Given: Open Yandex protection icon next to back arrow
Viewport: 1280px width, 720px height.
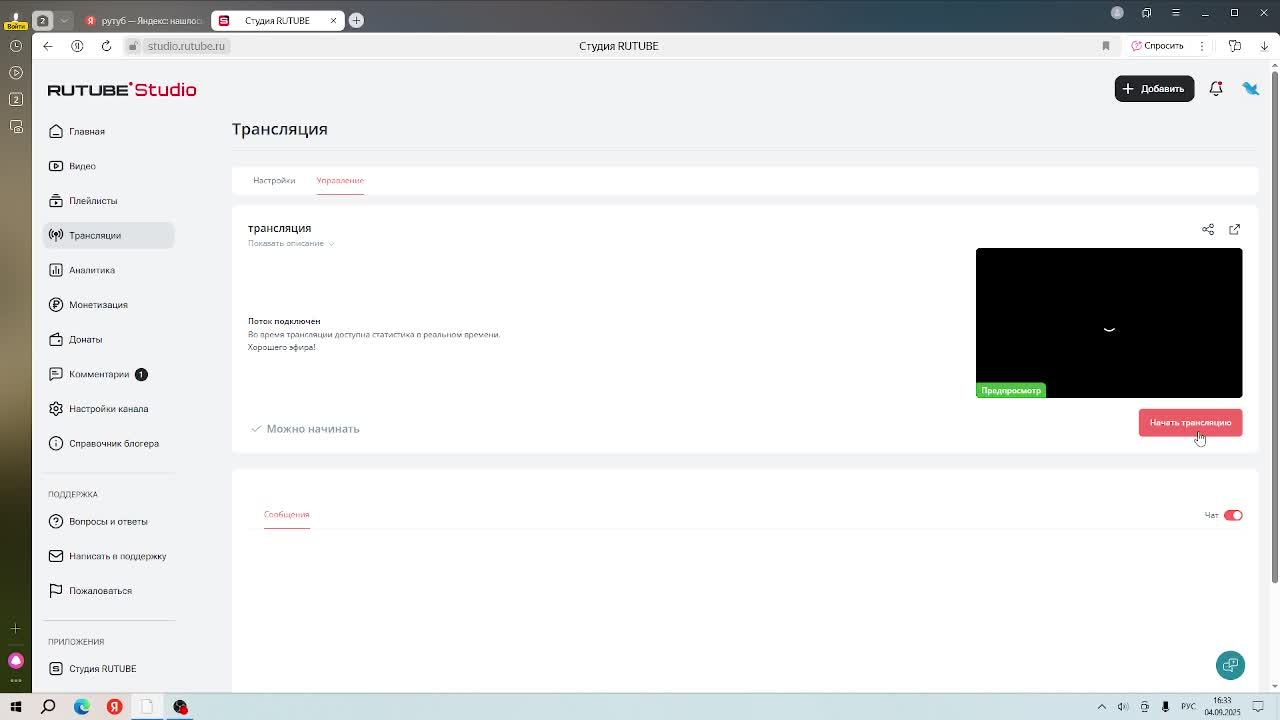Looking at the screenshot, I should pyautogui.click(x=77, y=46).
